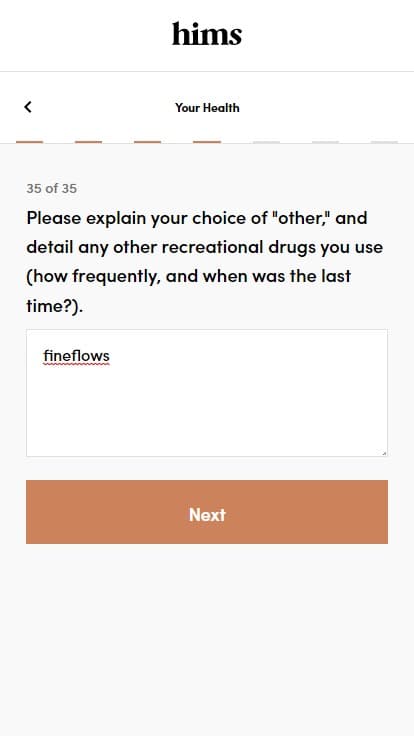Select the word time?) ending the question

click(54, 306)
